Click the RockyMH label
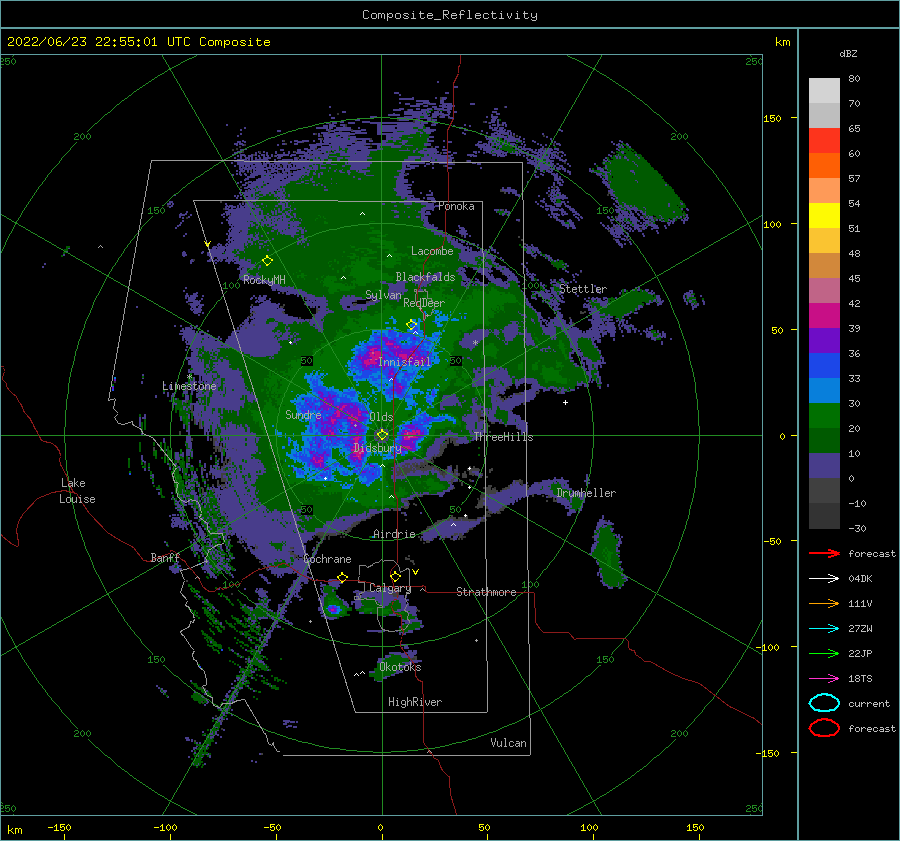Screen dimensions: 900x841 pos(264,280)
